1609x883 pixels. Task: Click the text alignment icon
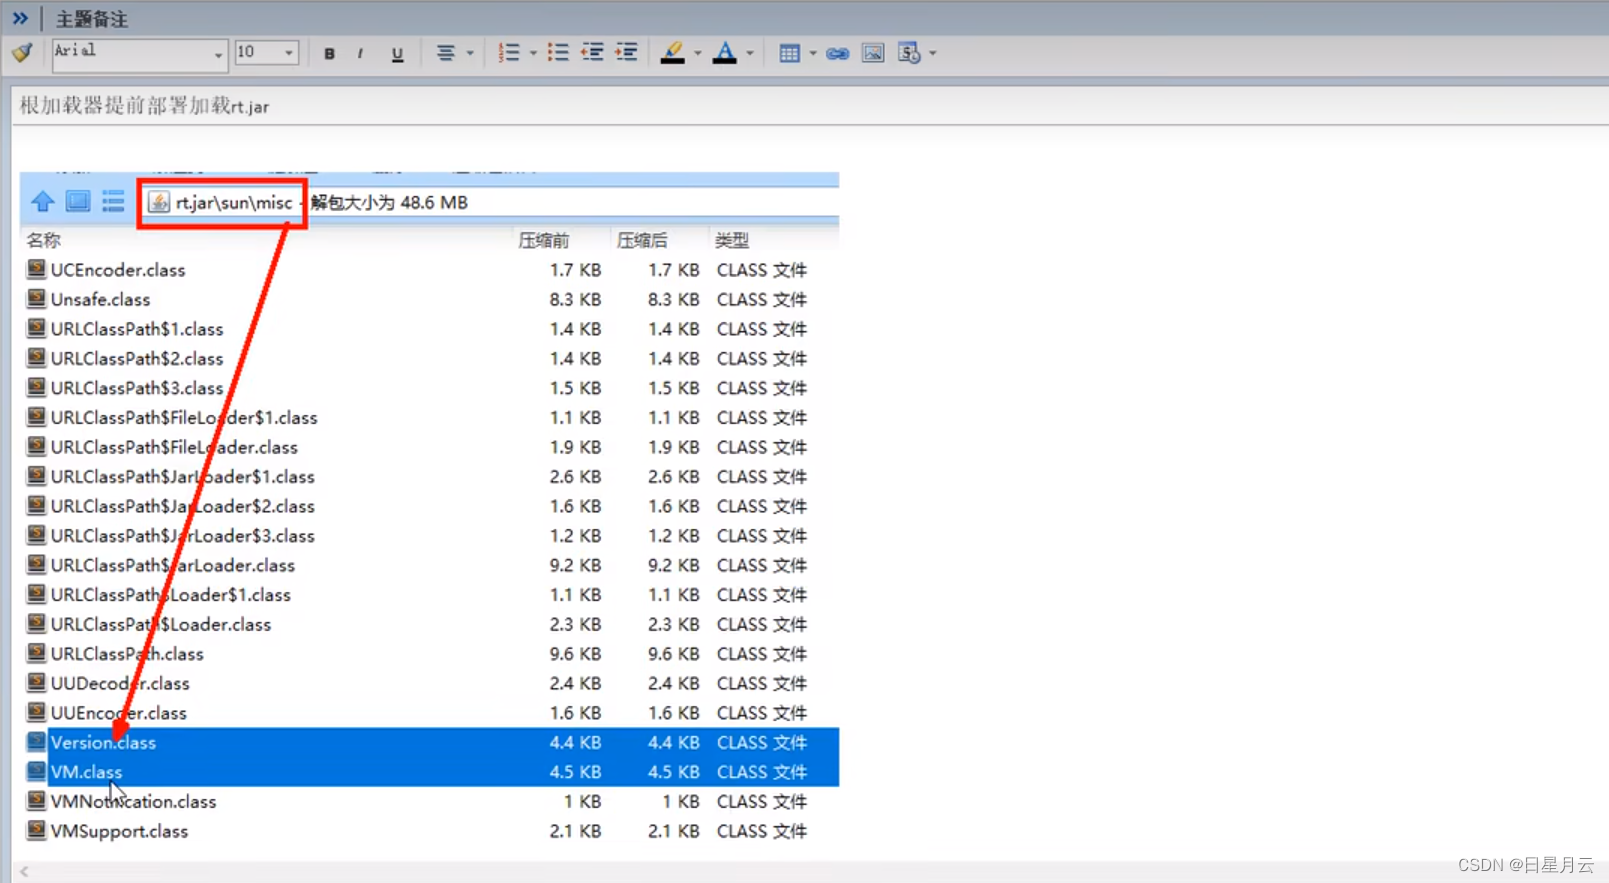[x=446, y=54]
